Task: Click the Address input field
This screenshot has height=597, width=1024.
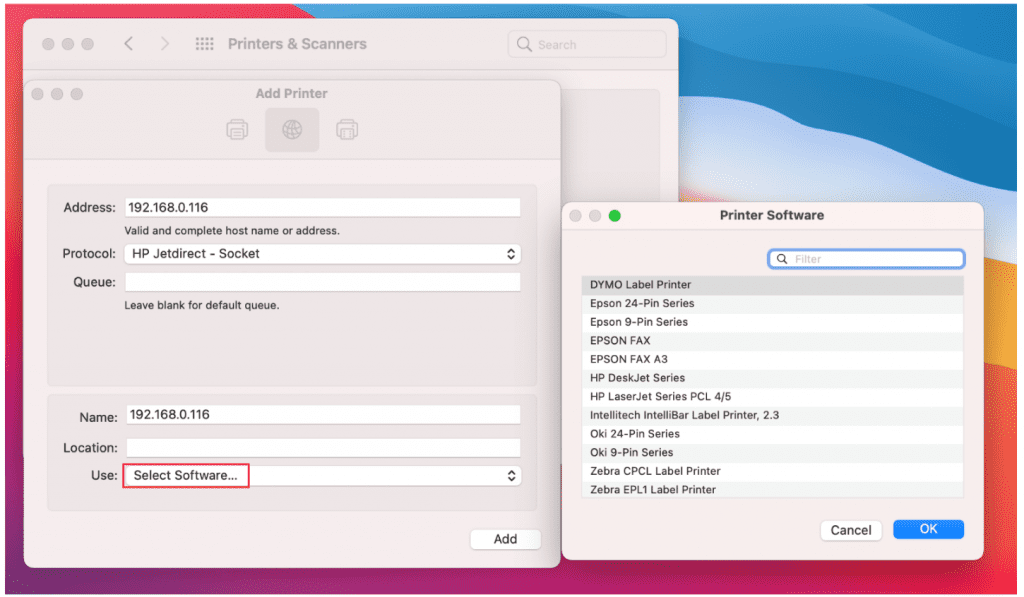Action: tap(323, 208)
